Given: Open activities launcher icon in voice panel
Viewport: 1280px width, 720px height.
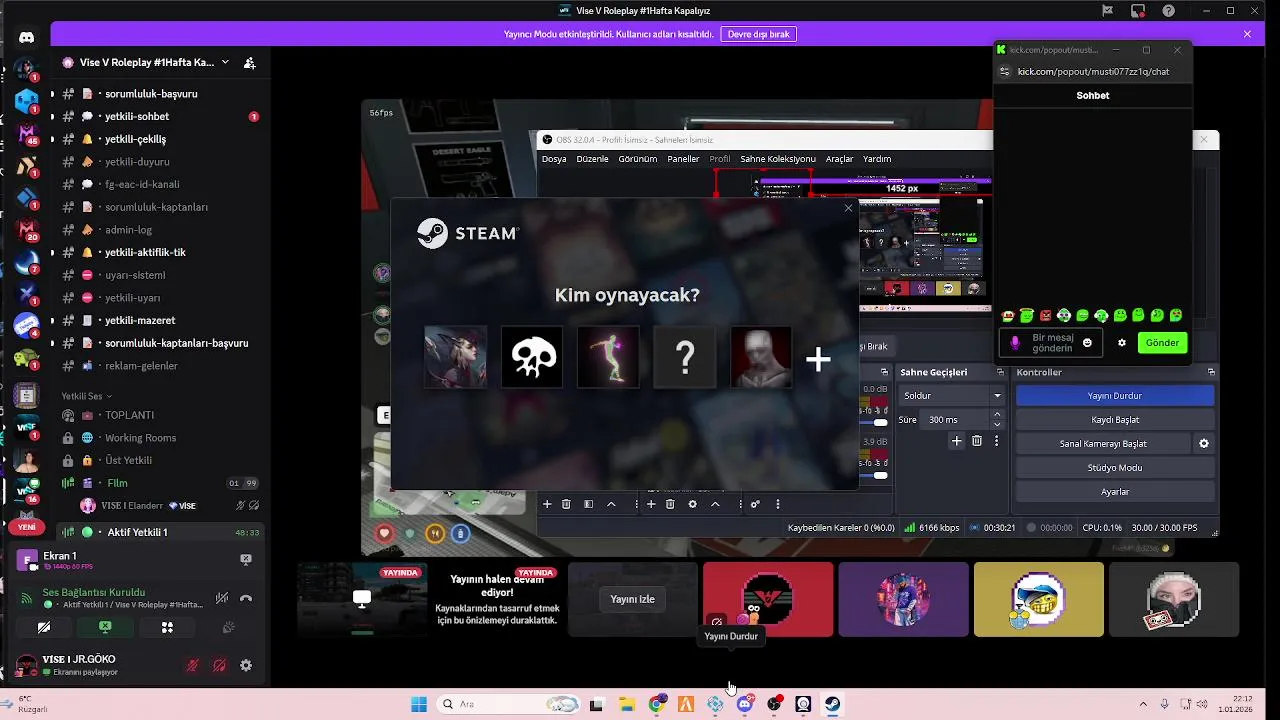Looking at the screenshot, I should [x=167, y=627].
